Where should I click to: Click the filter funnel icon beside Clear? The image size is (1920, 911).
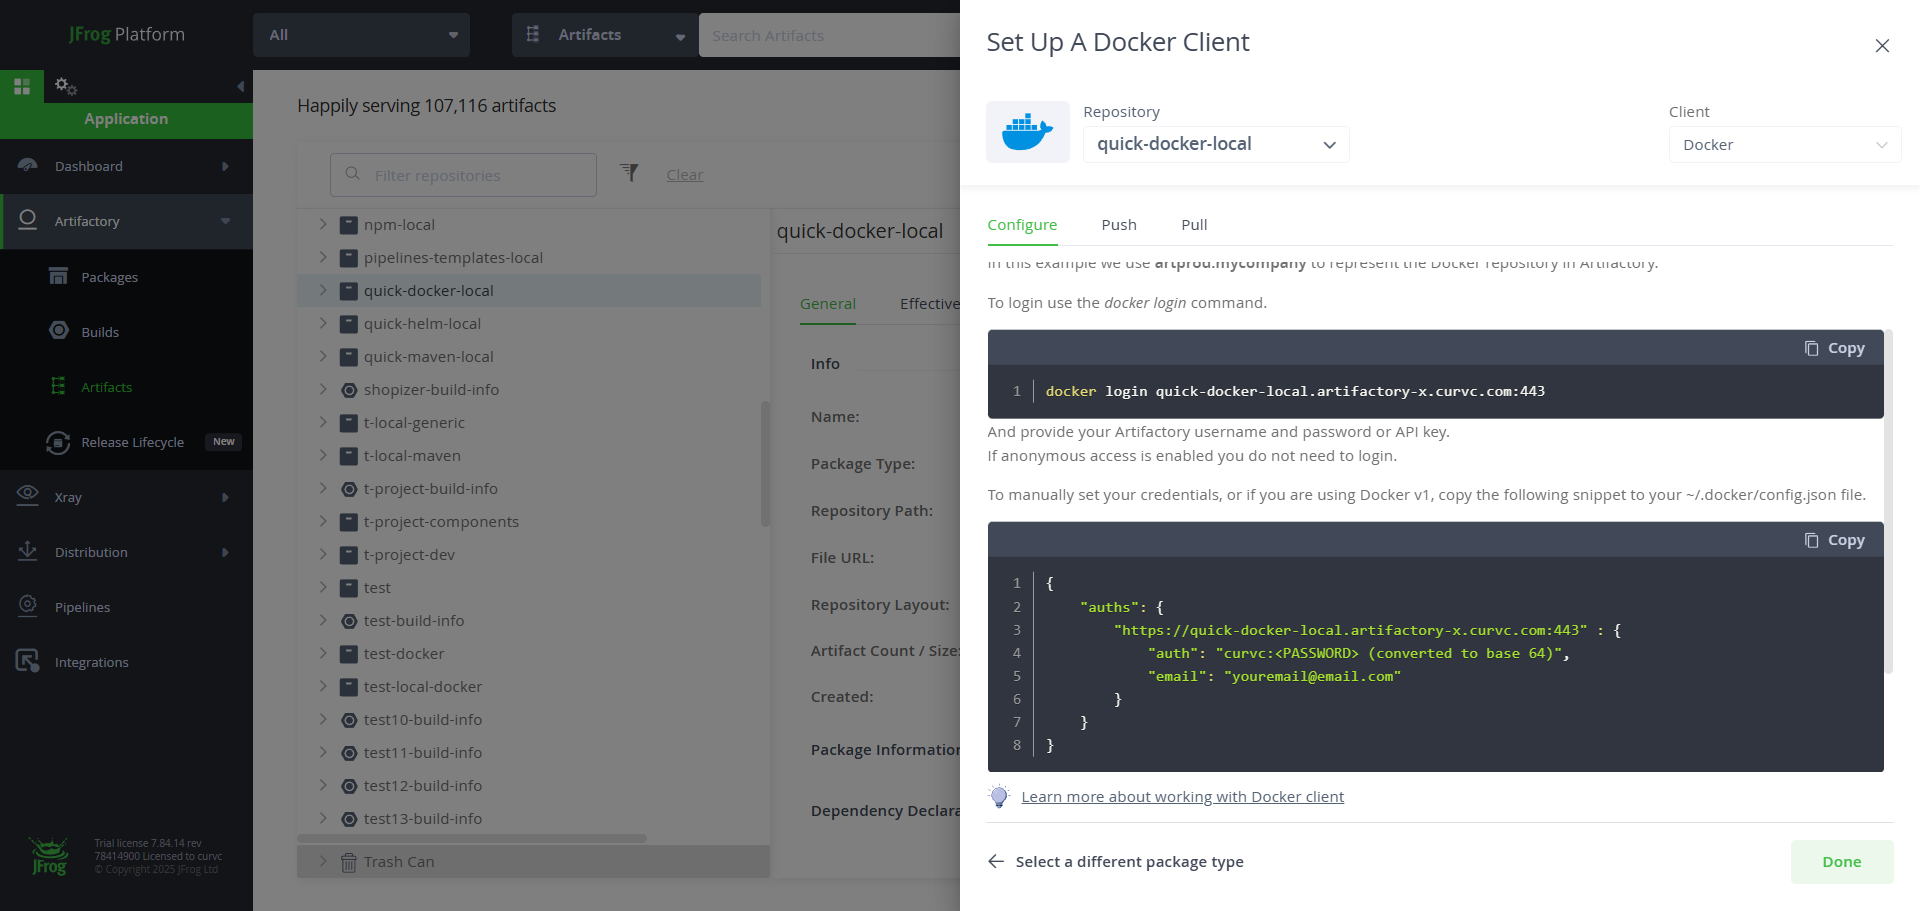tap(629, 173)
